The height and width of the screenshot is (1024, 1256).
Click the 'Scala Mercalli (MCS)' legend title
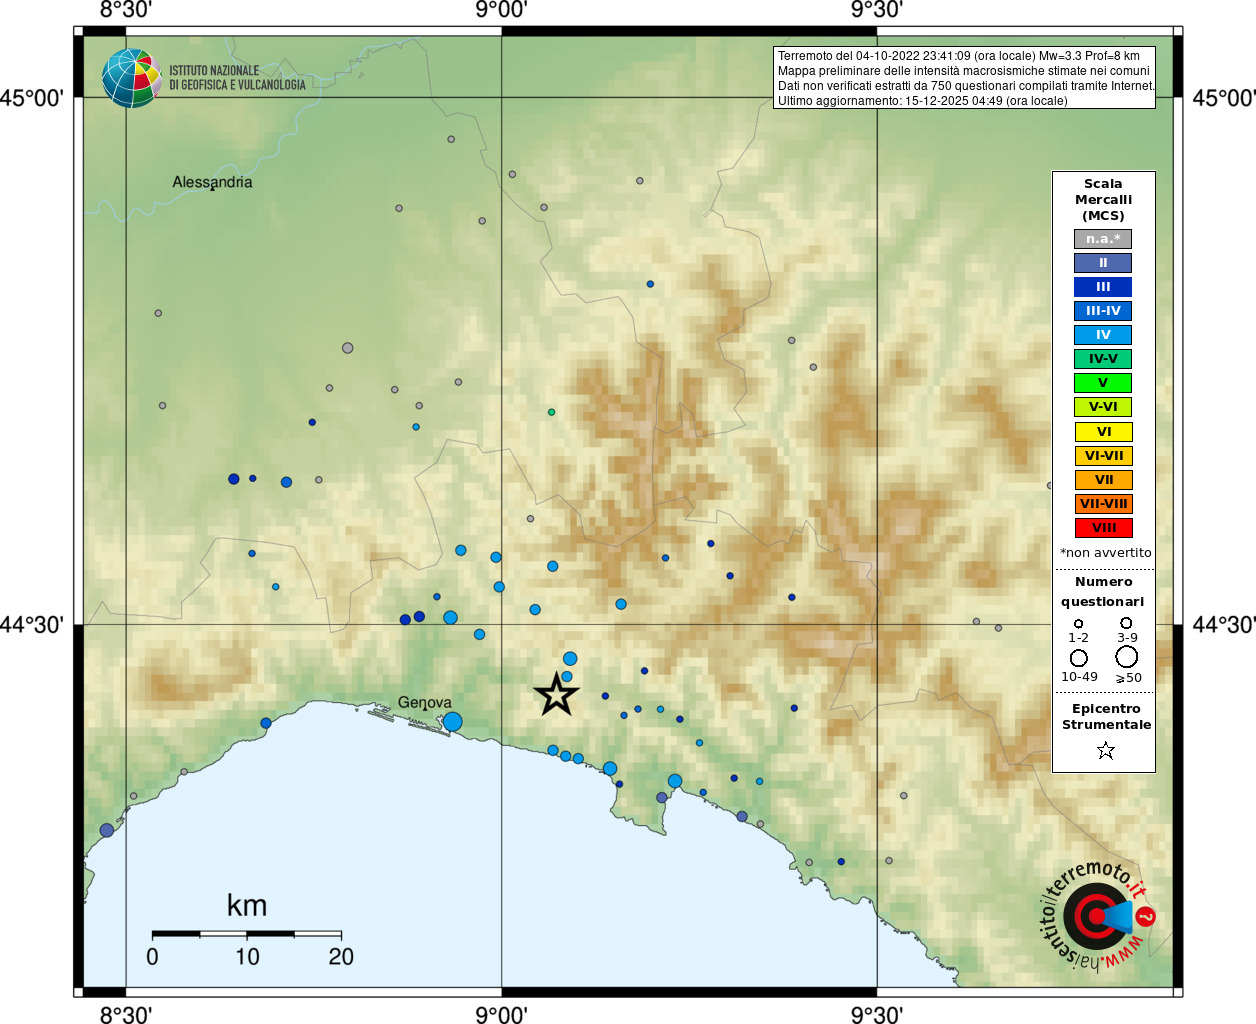(x=1104, y=200)
